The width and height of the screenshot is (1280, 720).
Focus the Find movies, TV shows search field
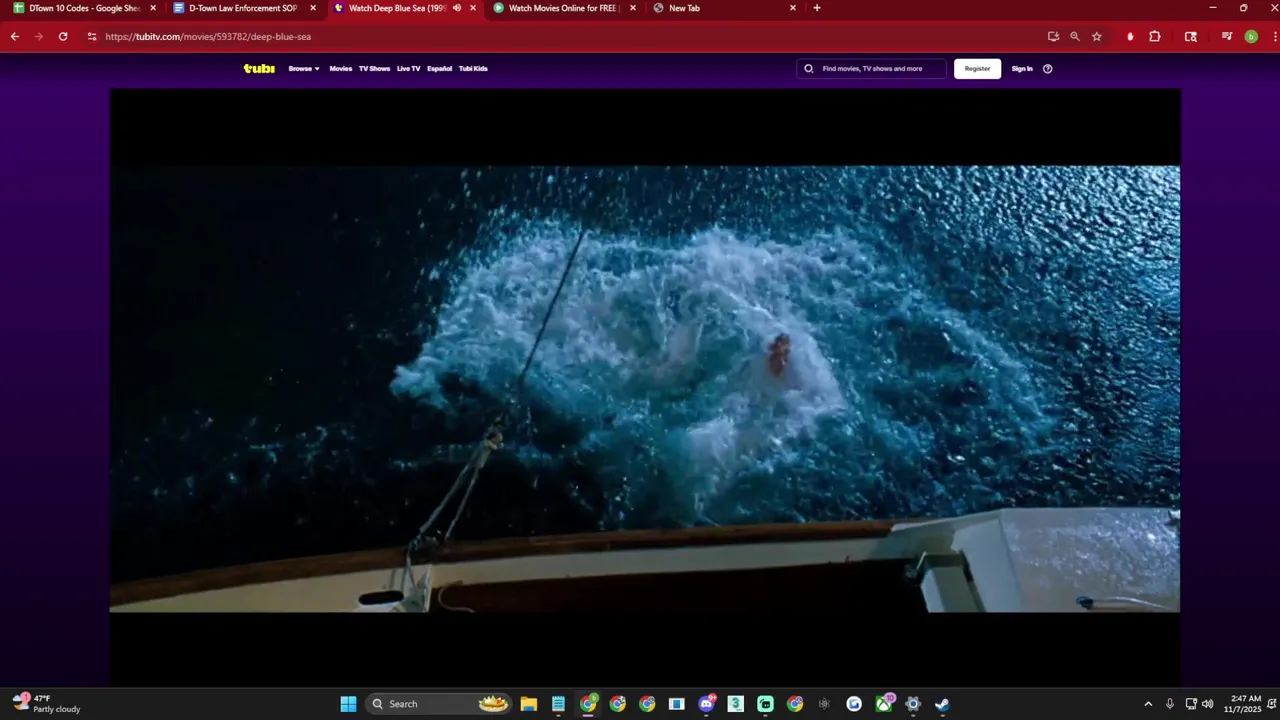pyautogui.click(x=872, y=69)
